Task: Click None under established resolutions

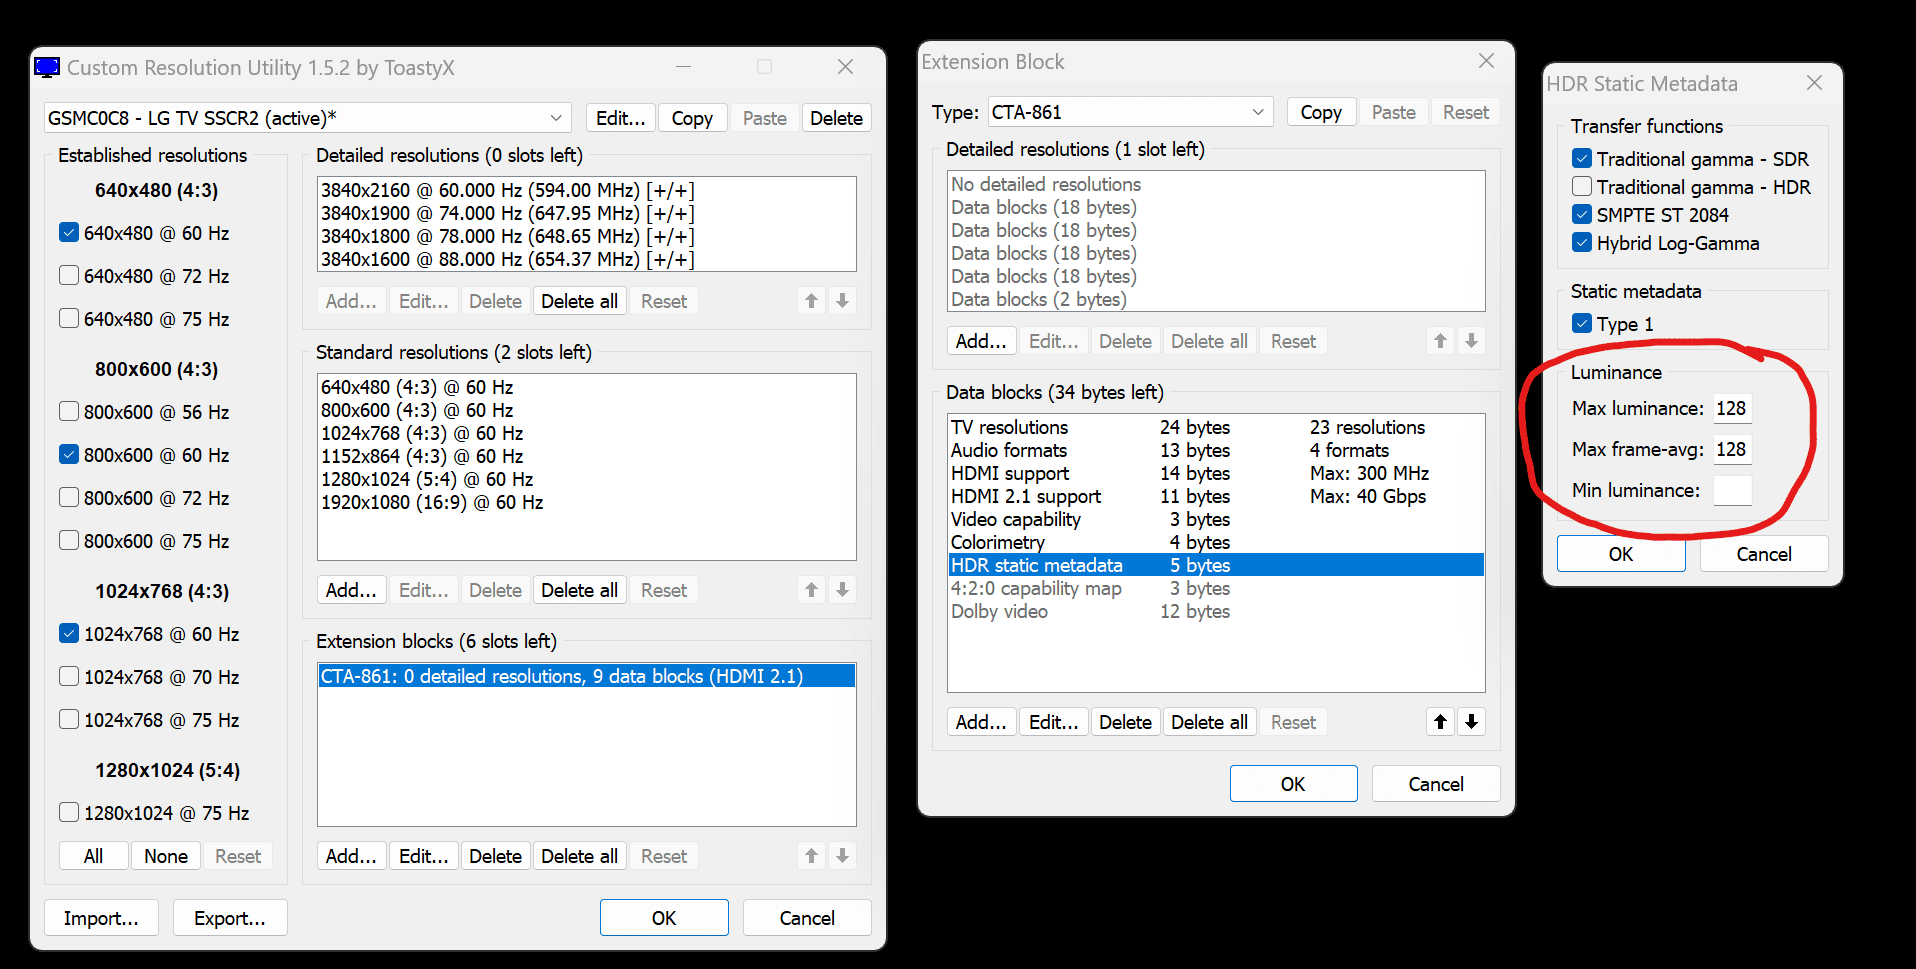Action: tap(166, 856)
